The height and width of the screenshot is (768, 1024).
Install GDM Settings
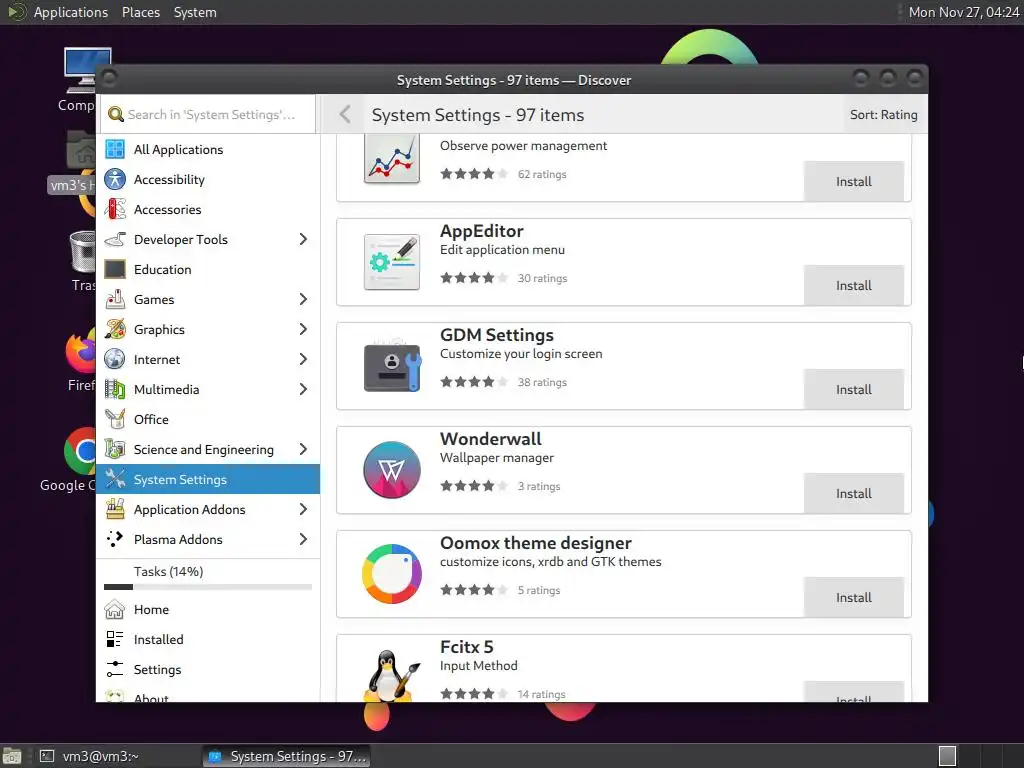(x=854, y=389)
